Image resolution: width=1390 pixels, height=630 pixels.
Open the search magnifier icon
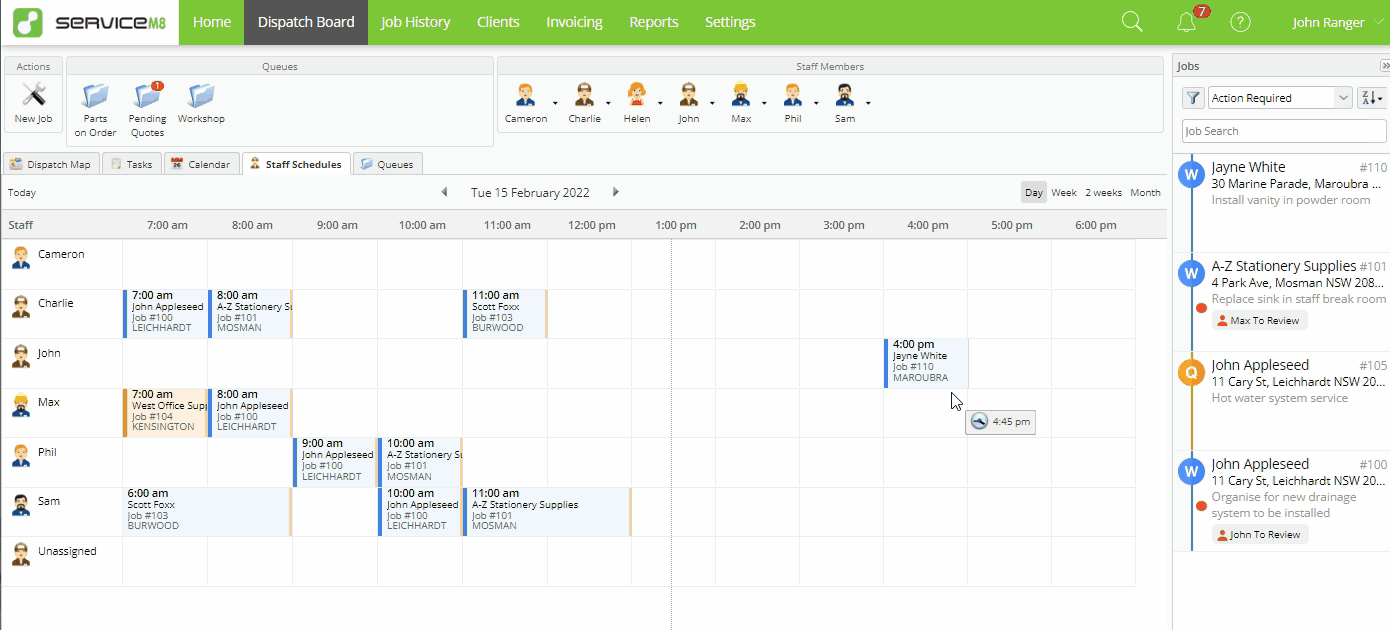pos(1132,22)
